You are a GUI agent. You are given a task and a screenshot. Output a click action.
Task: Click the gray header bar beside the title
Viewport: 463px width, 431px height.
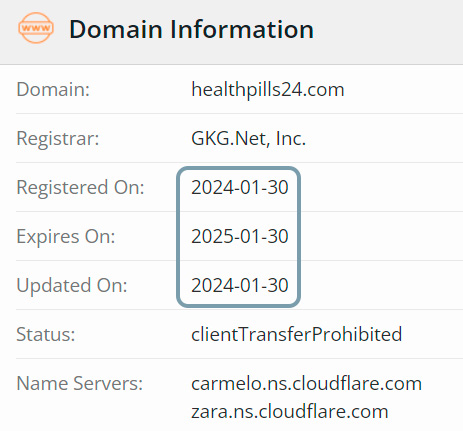[387, 32]
